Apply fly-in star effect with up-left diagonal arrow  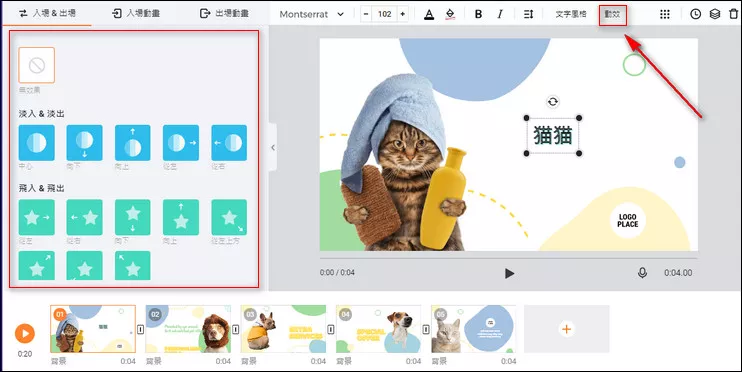coord(133,266)
